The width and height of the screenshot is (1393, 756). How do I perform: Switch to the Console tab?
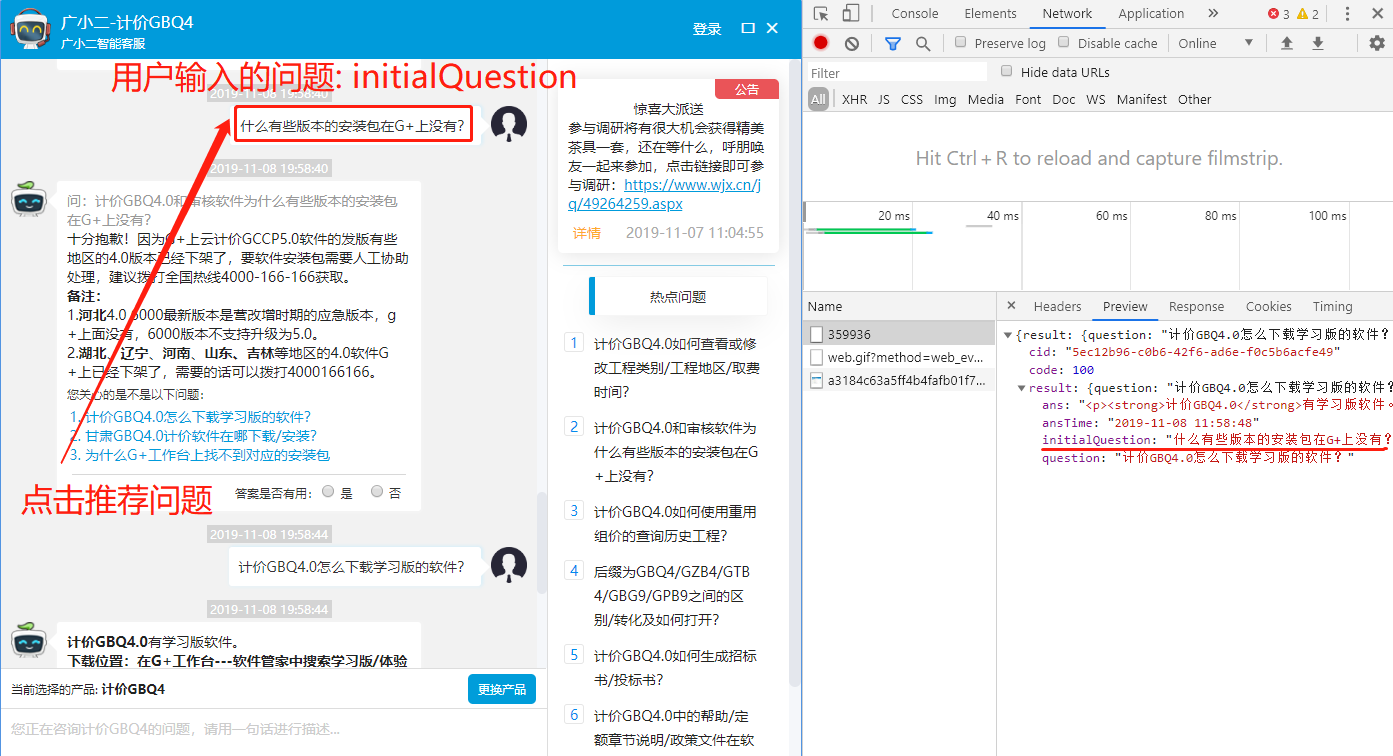tap(914, 14)
